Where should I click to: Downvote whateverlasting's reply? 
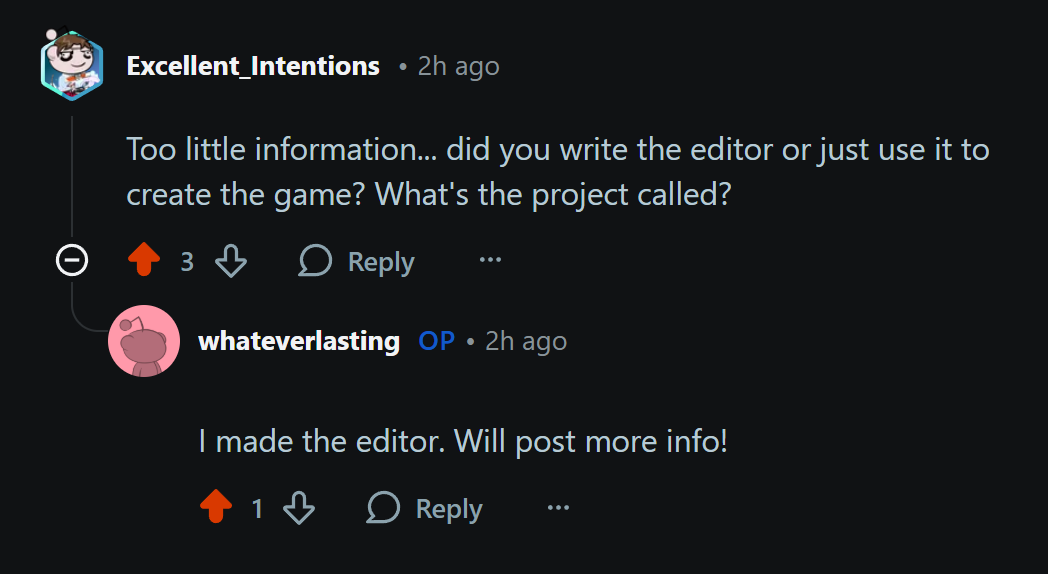299,508
